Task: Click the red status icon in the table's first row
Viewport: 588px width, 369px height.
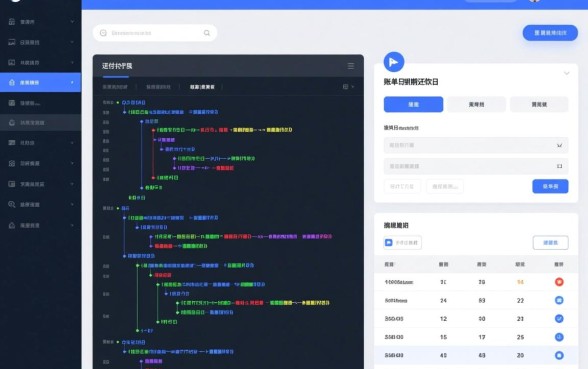Action: coord(559,282)
